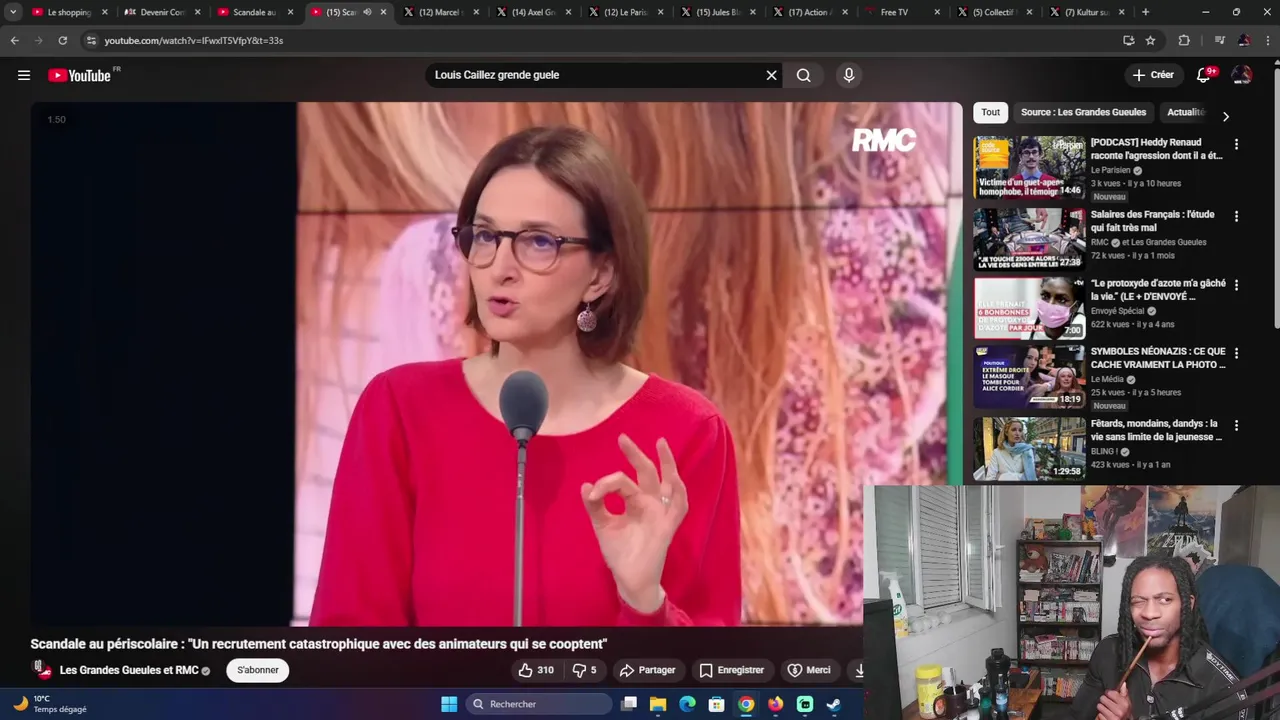
Task: Close the 'Devenir Con' browser tab
Action: coord(197,12)
